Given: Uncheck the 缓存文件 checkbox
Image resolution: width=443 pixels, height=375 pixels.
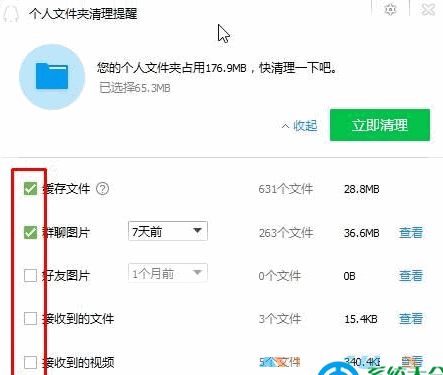Looking at the screenshot, I should tap(30, 189).
